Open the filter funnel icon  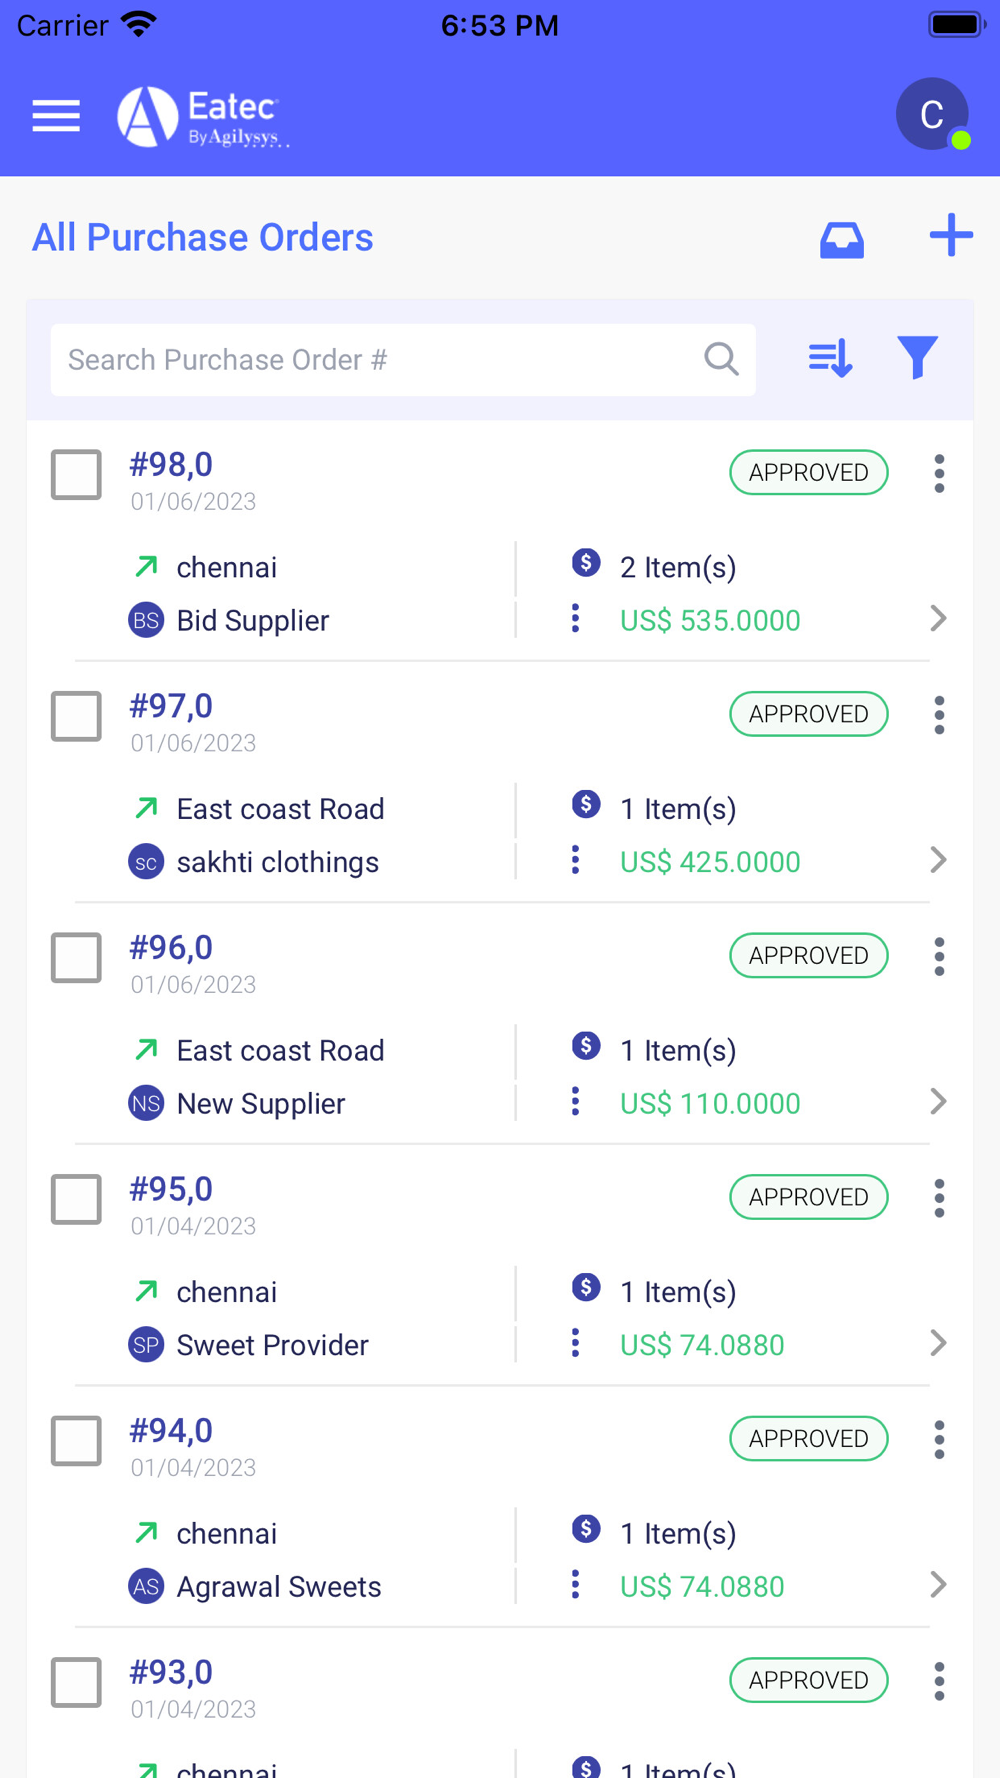point(917,358)
